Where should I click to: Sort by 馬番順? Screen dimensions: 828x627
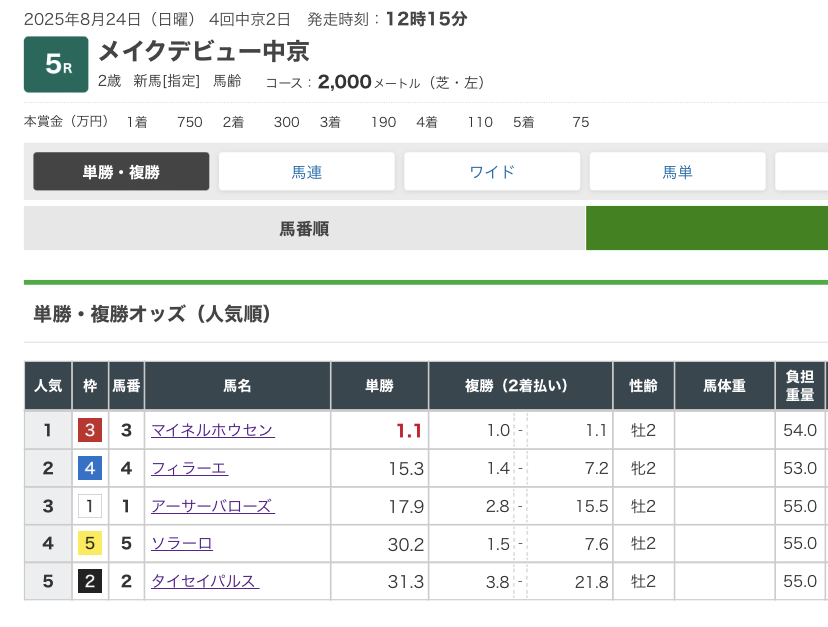point(304,229)
